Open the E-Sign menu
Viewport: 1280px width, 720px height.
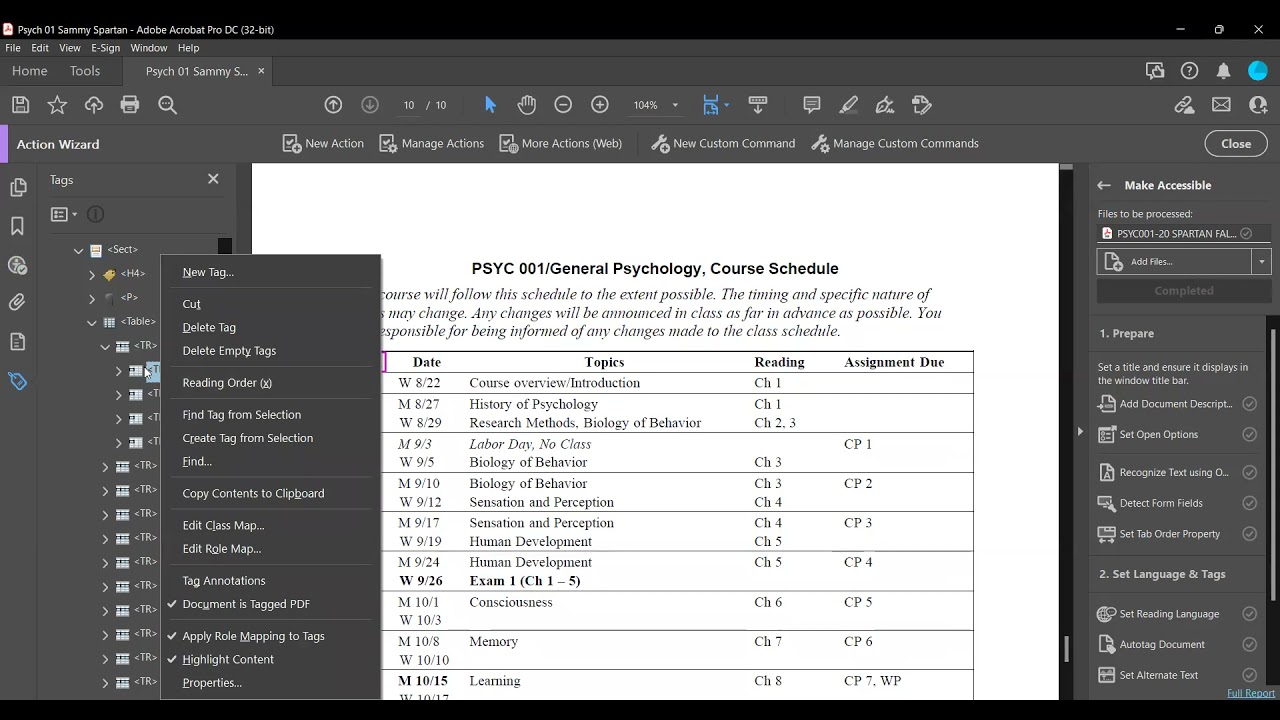[x=105, y=48]
